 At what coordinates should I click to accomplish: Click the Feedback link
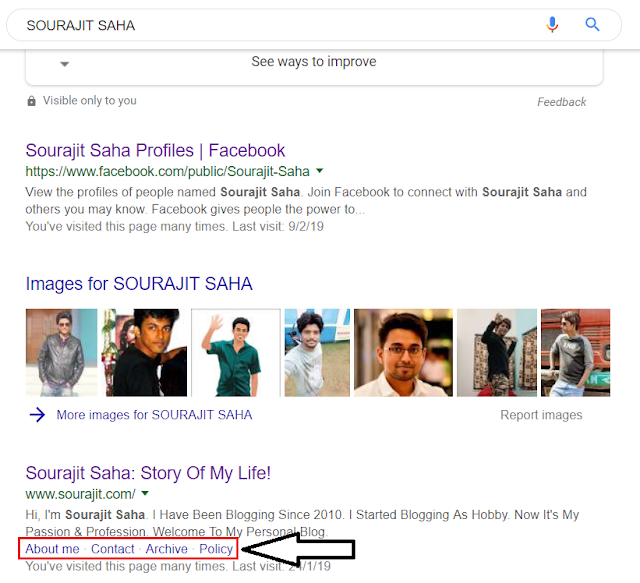click(562, 102)
